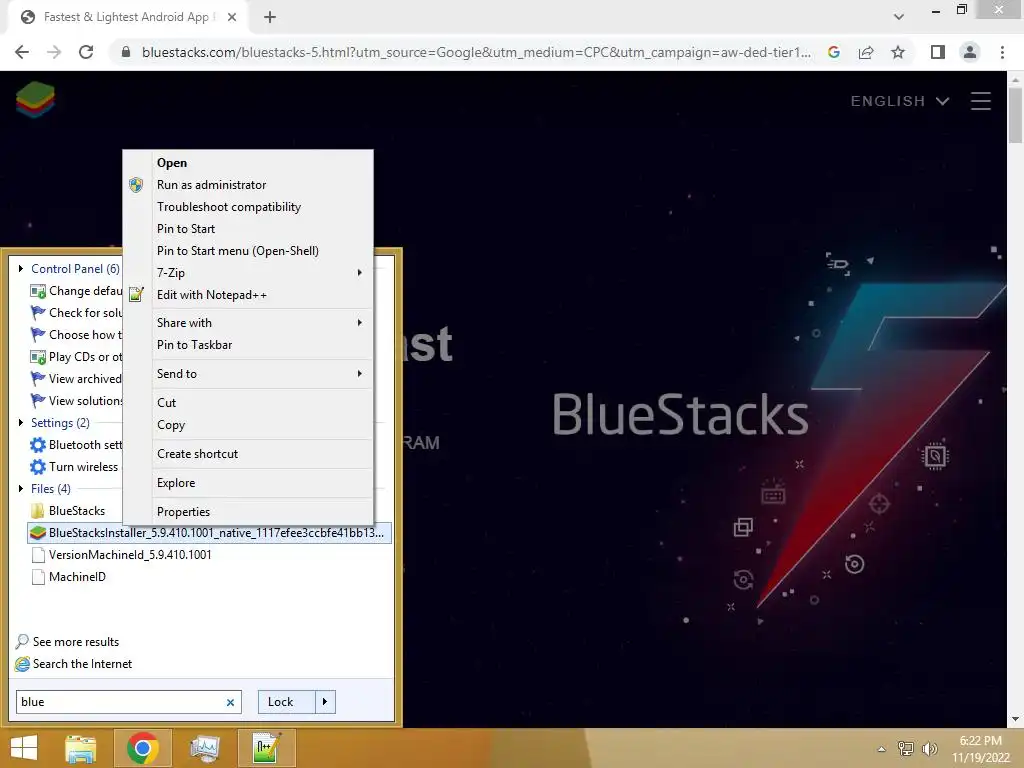The width and height of the screenshot is (1024, 768).
Task: Open Notepad++ from the taskbar
Action: pos(267,748)
